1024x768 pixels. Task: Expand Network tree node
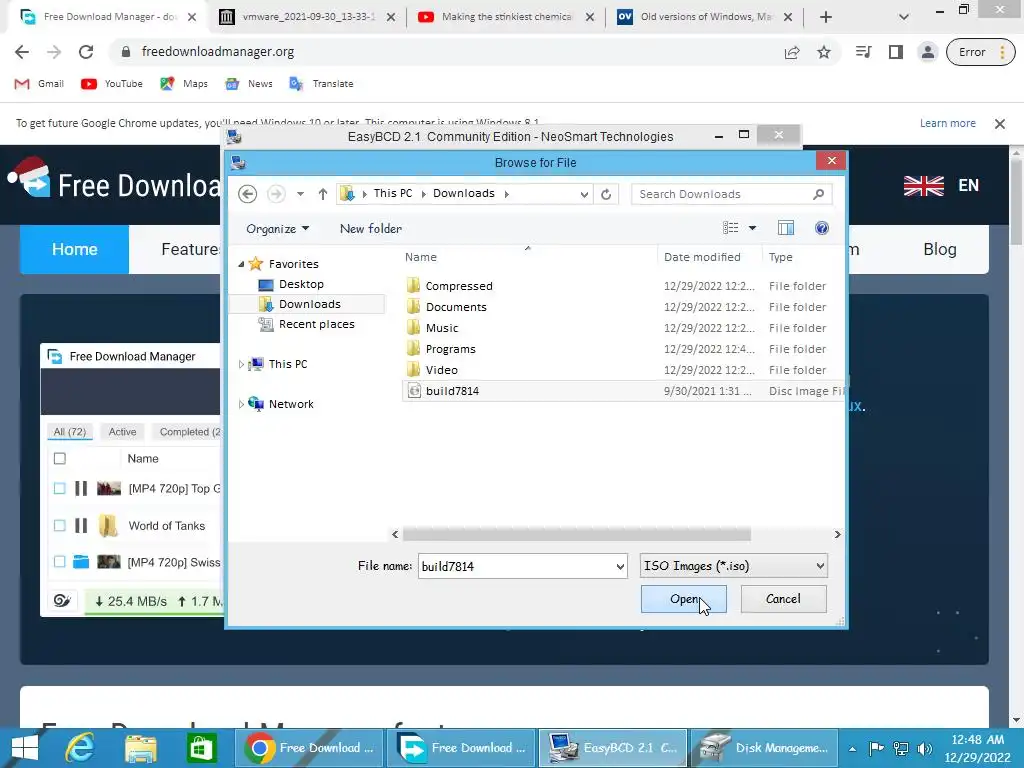[x=241, y=404]
